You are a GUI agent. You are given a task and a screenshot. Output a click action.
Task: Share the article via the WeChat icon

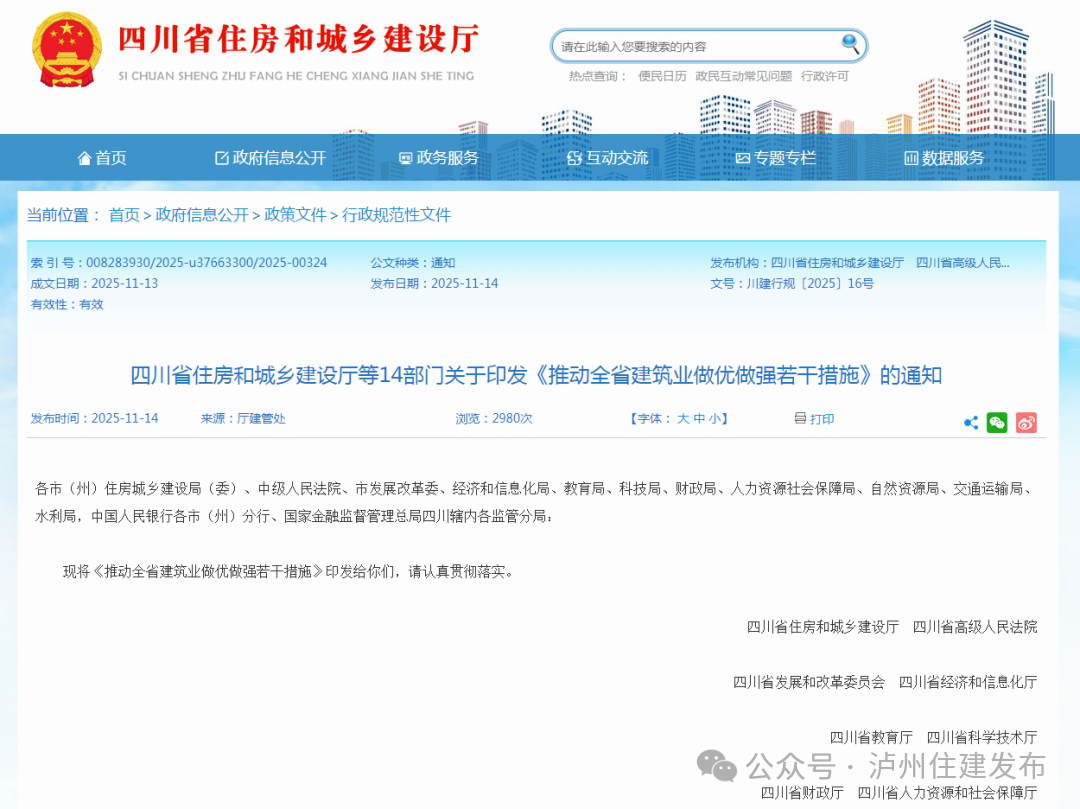tap(996, 423)
